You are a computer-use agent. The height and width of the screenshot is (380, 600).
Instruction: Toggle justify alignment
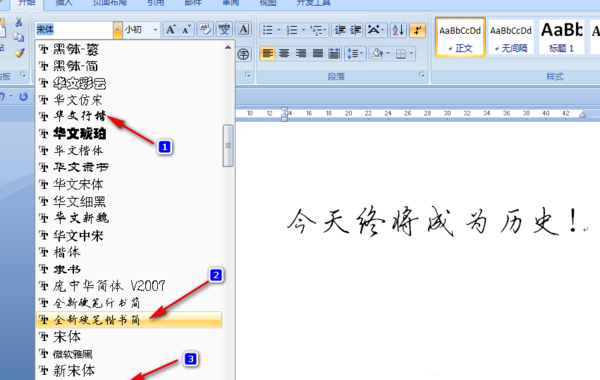tap(318, 54)
